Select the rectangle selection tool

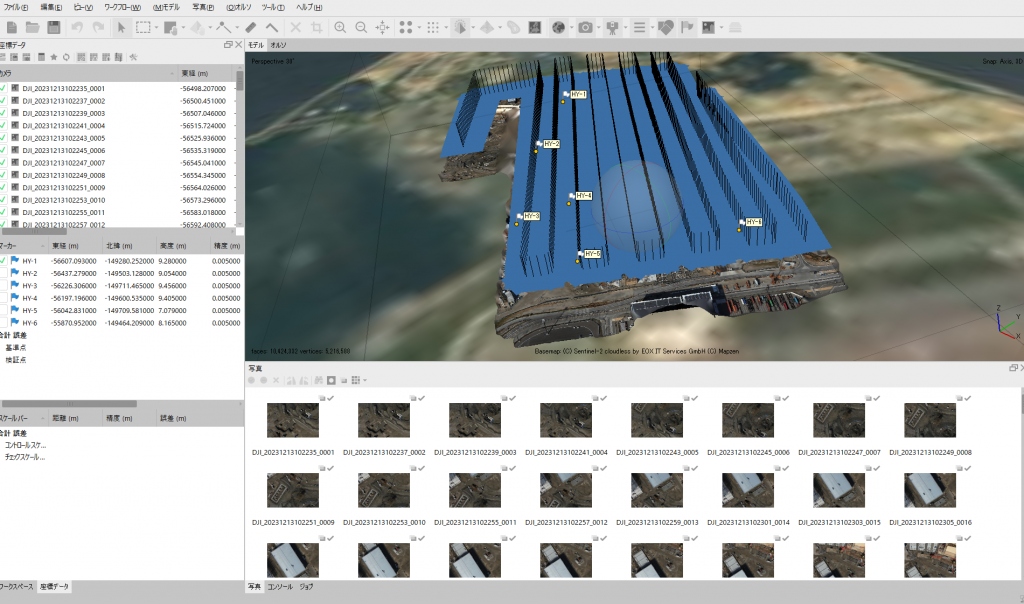coord(143,27)
